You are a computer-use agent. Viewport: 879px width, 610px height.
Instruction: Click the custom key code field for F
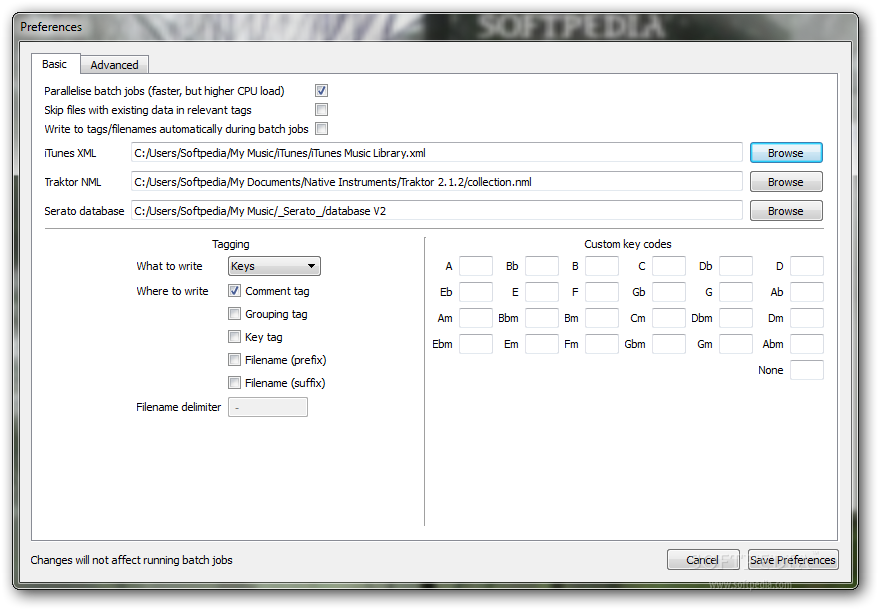(602, 292)
